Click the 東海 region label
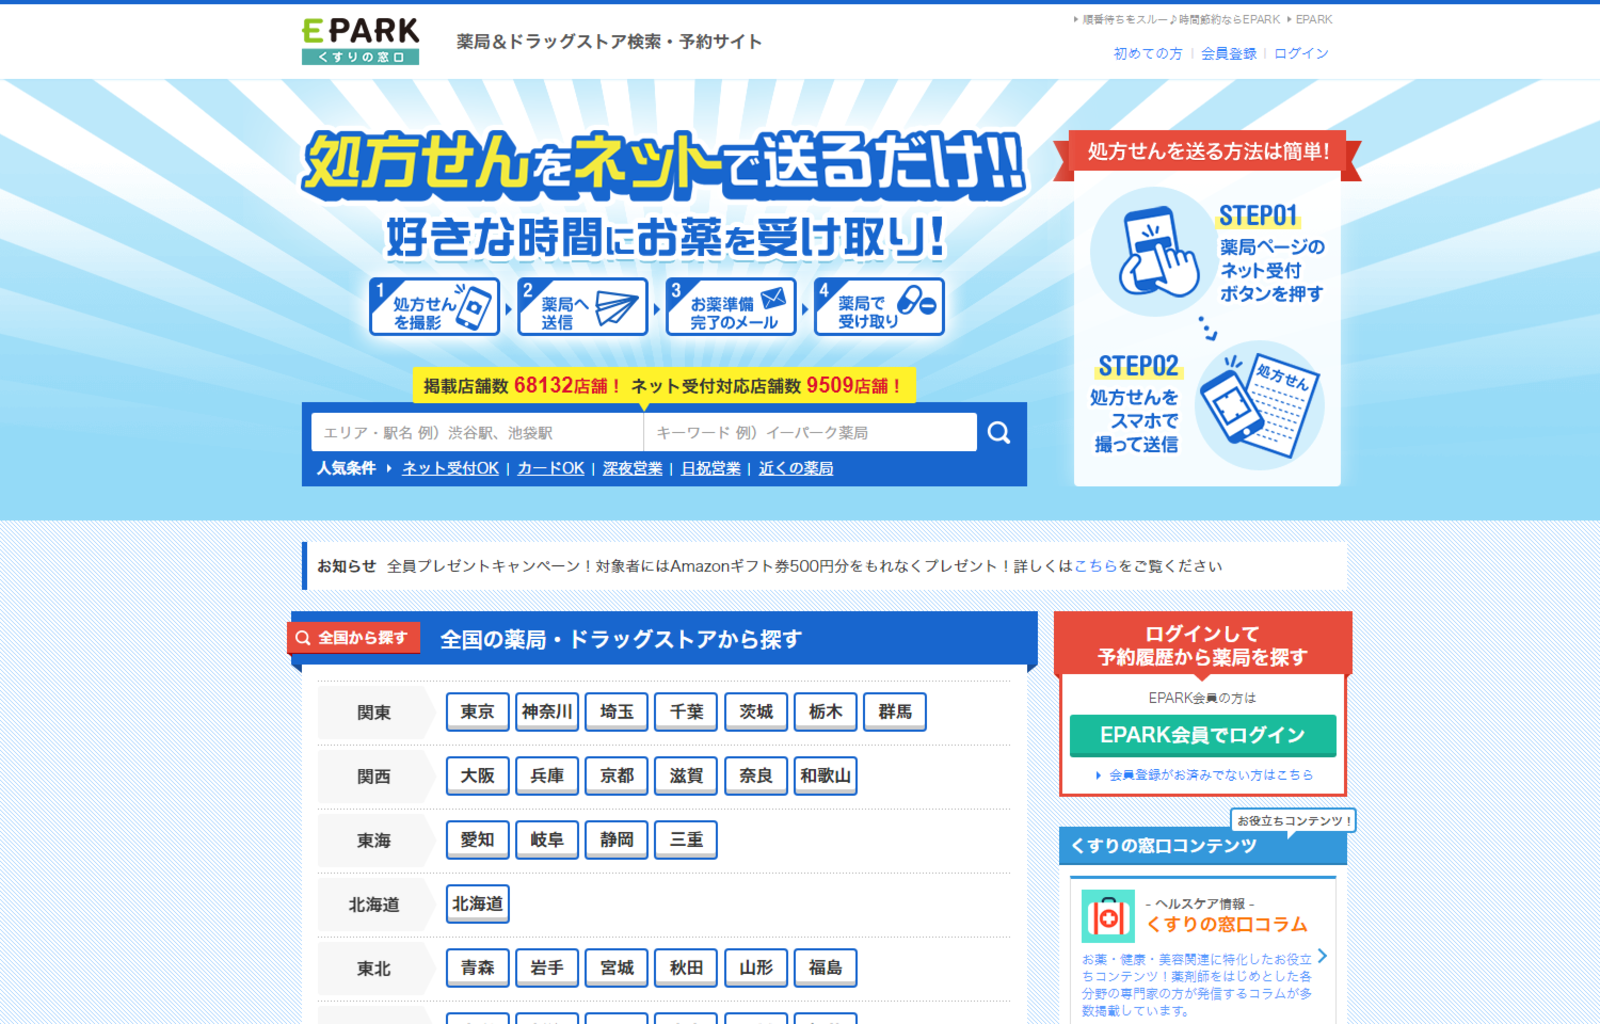Screen dimensions: 1600x1024 374,841
